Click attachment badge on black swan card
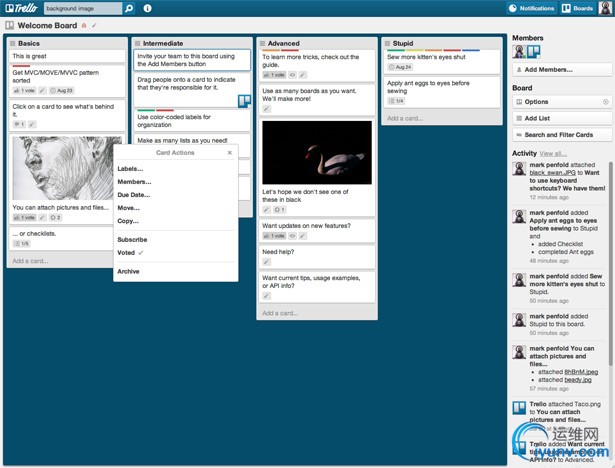 279,210
